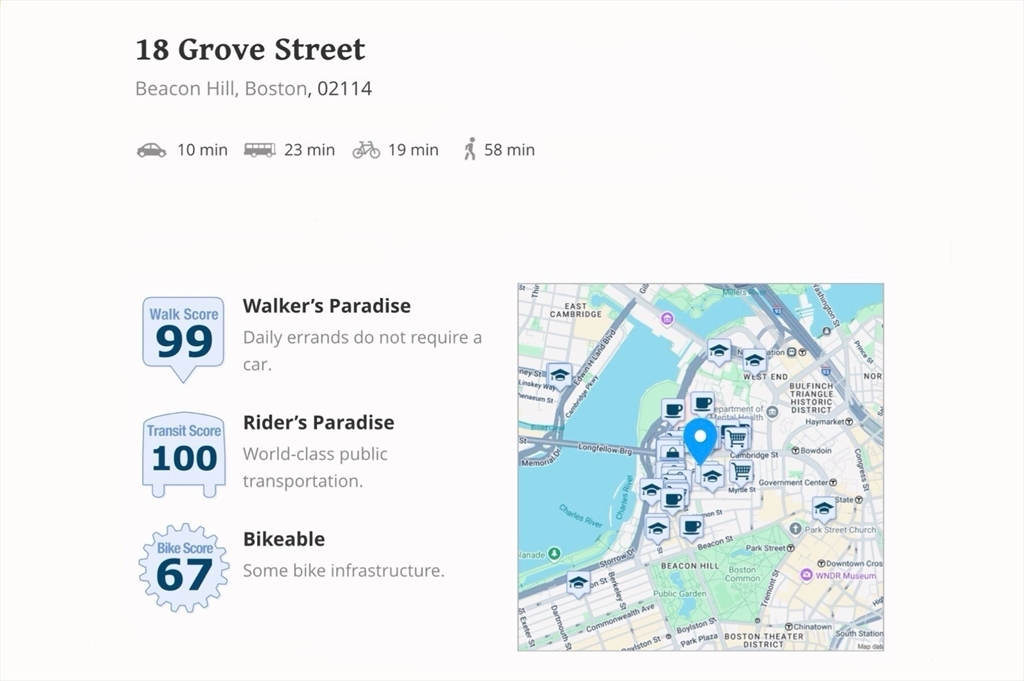Click school marker beside Storrow Dr label
Screen dimensions: 1024x681
tap(577, 582)
